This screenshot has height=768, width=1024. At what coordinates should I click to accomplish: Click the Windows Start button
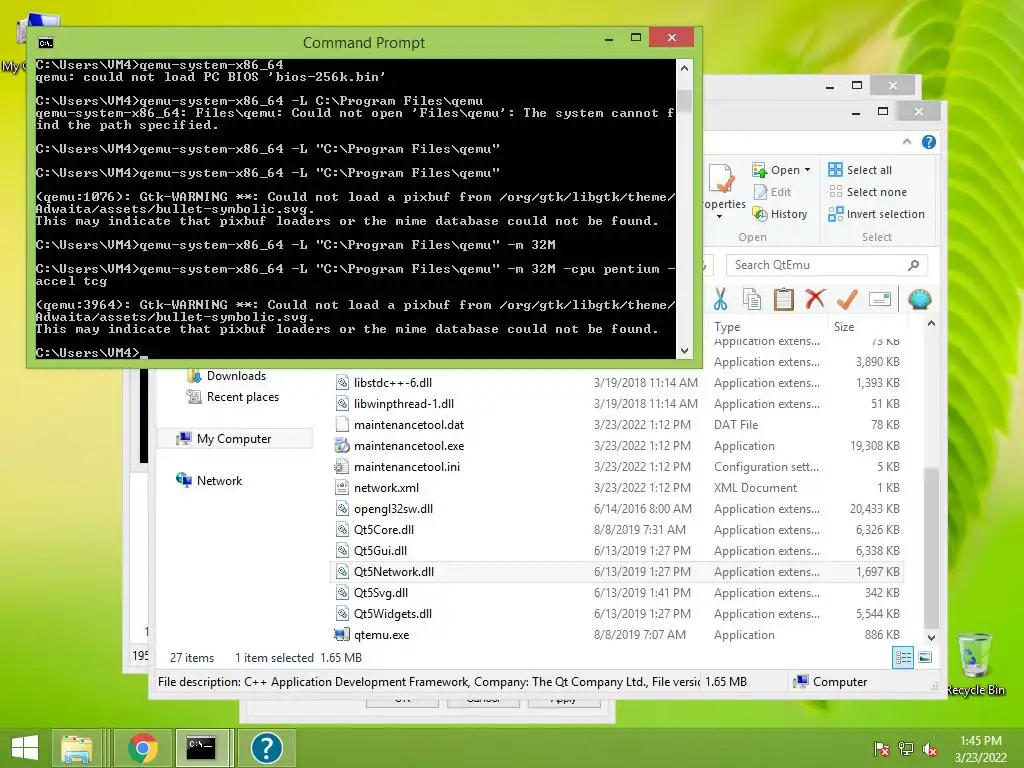pyautogui.click(x=25, y=748)
